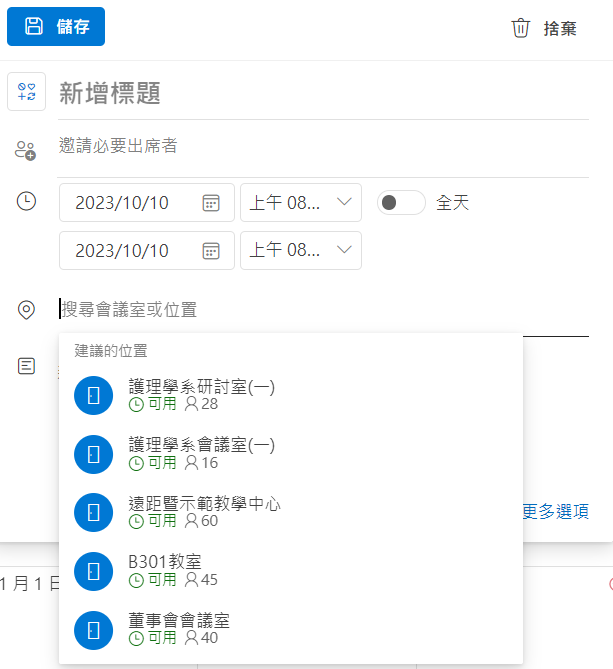Open the 更多選項 more options link
Viewport: 613px width, 669px height.
pyautogui.click(x=555, y=512)
